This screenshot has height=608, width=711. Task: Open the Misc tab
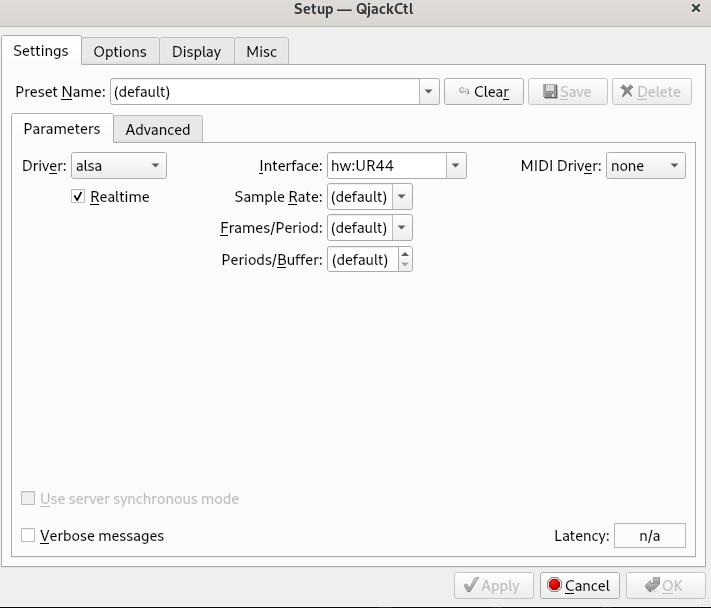[x=262, y=52]
